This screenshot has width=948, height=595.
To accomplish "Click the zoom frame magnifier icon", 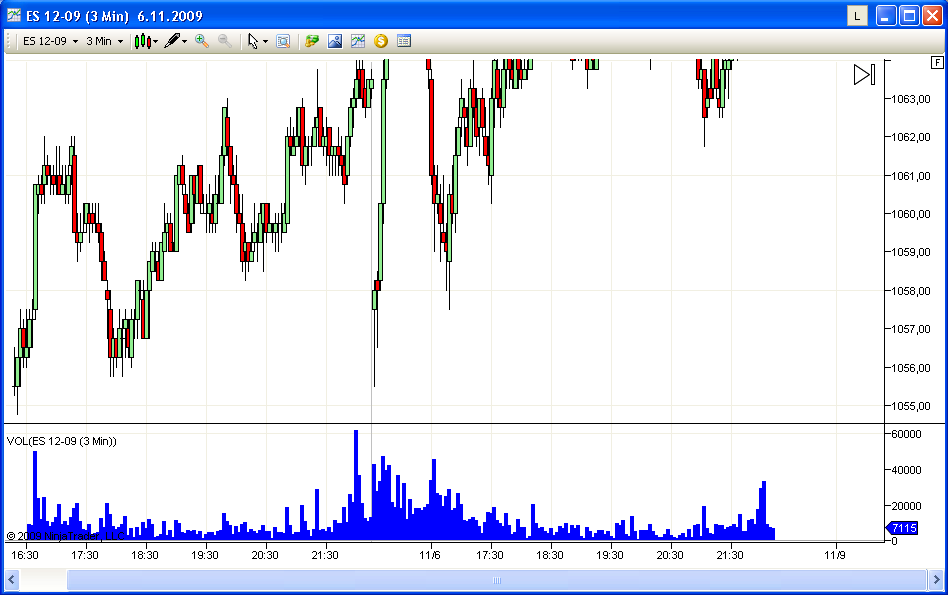I will click(x=283, y=41).
